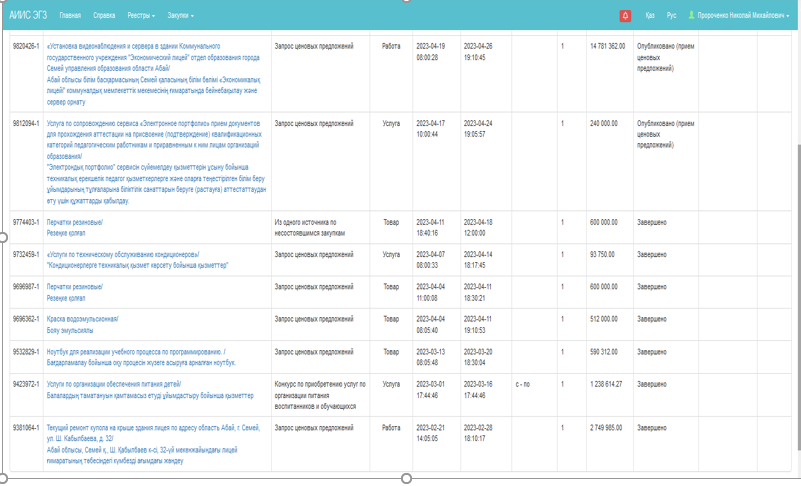Image resolution: width=801 pixels, height=486 pixels.
Task: Select procurement number 9820426-1
Action: [x=26, y=46]
